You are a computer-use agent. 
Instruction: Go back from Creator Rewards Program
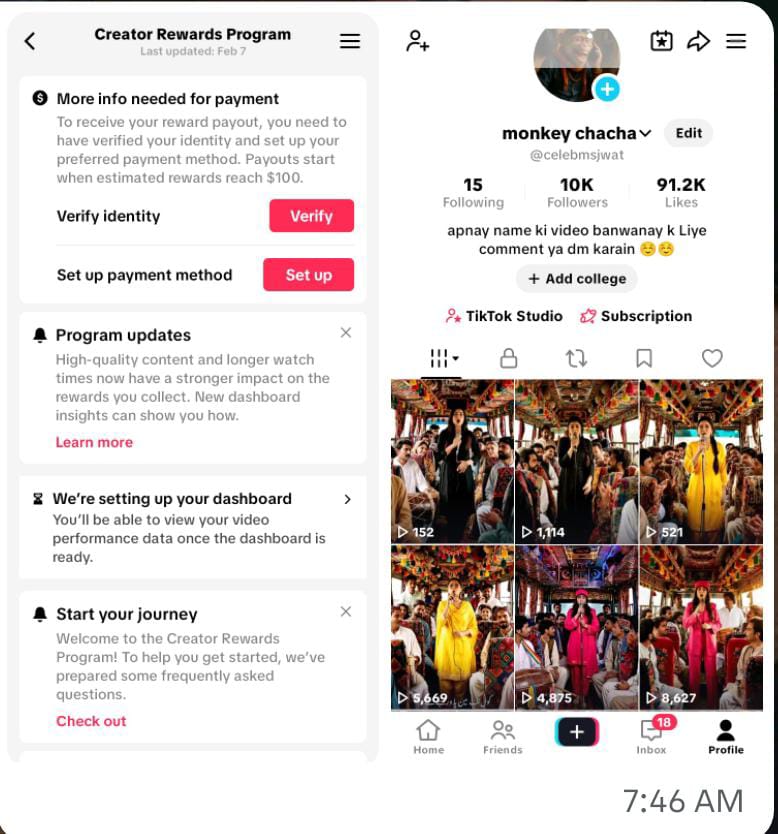30,41
